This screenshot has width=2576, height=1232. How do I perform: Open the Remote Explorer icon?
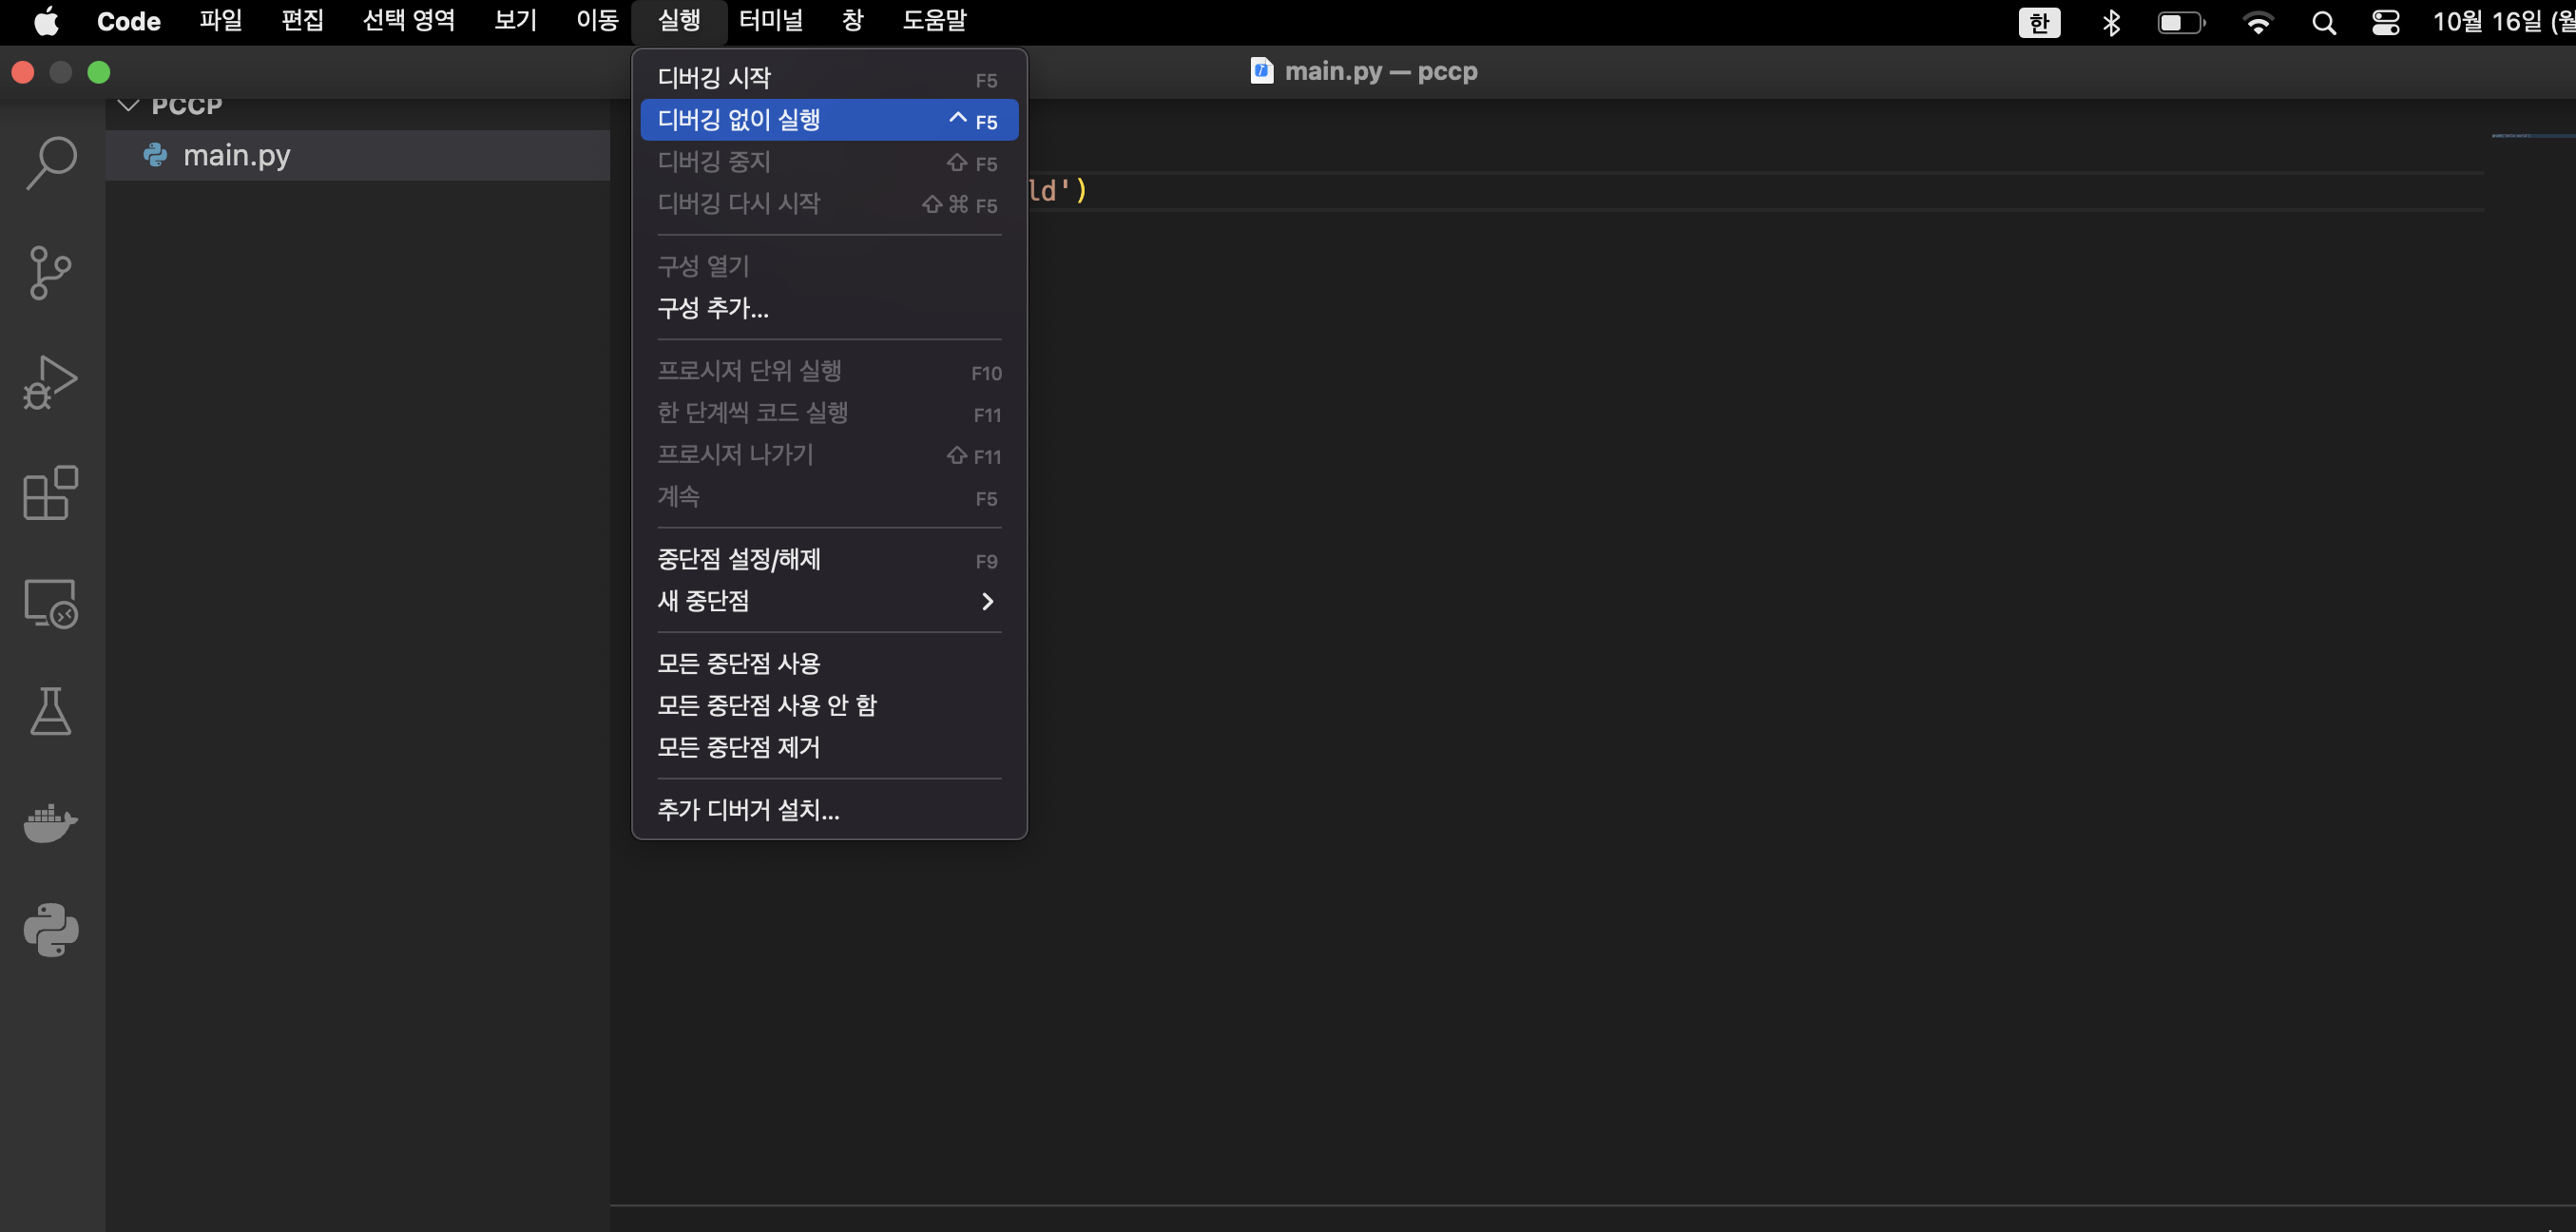click(x=51, y=603)
